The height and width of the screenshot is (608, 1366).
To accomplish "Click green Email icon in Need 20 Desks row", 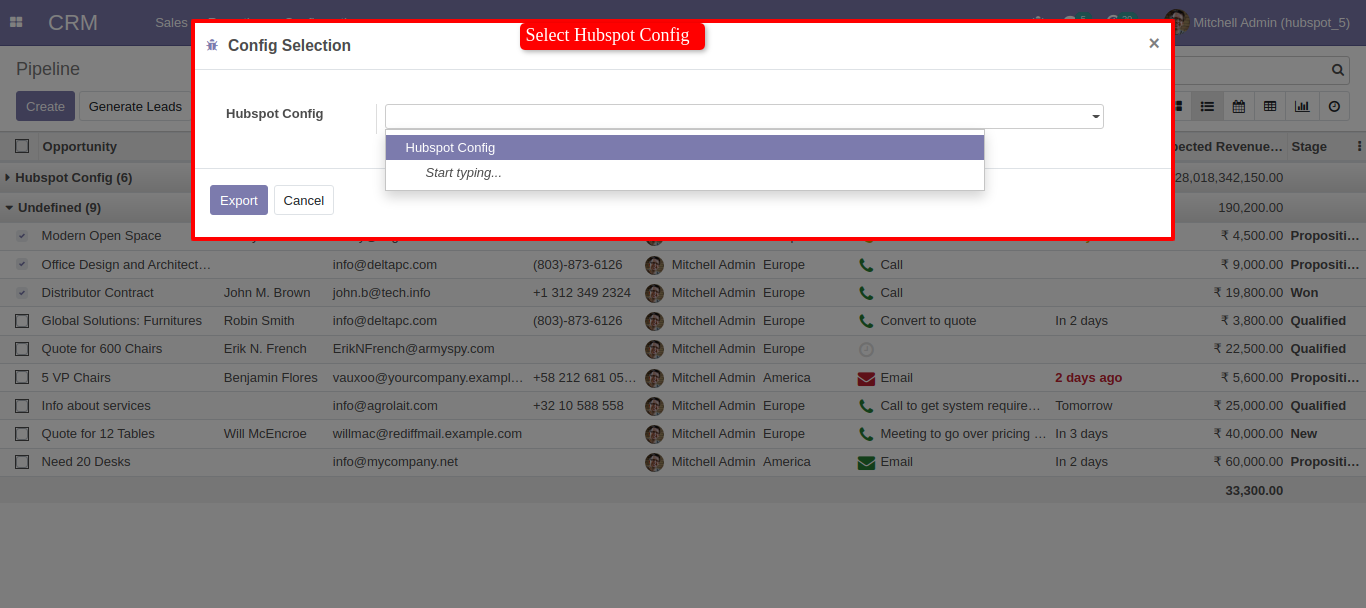I will pos(866,462).
